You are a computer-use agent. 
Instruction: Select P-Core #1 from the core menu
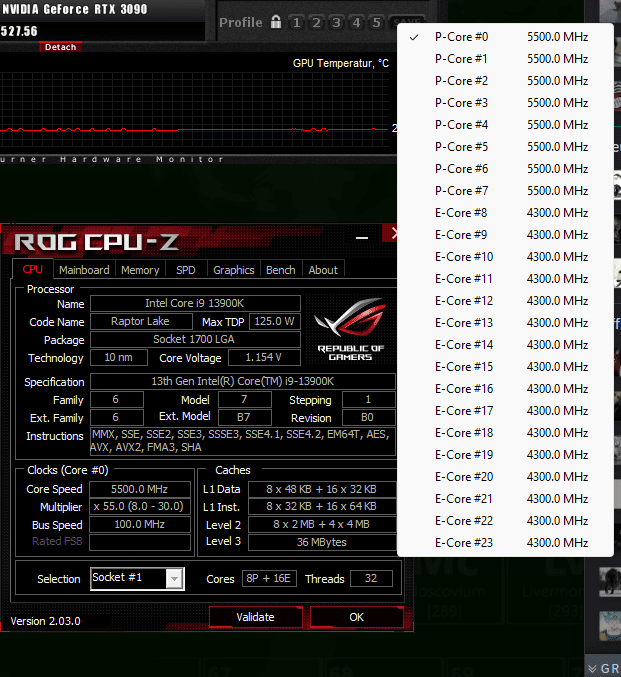[x=505, y=59]
